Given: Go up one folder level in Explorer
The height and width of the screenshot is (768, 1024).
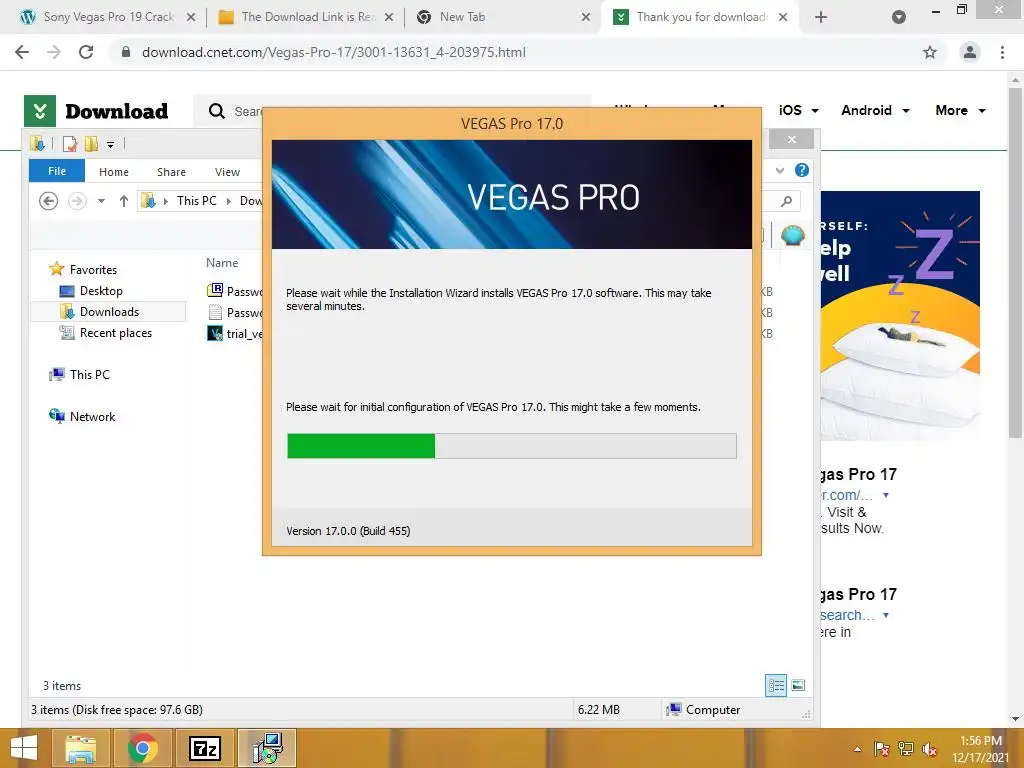Looking at the screenshot, I should pos(123,201).
